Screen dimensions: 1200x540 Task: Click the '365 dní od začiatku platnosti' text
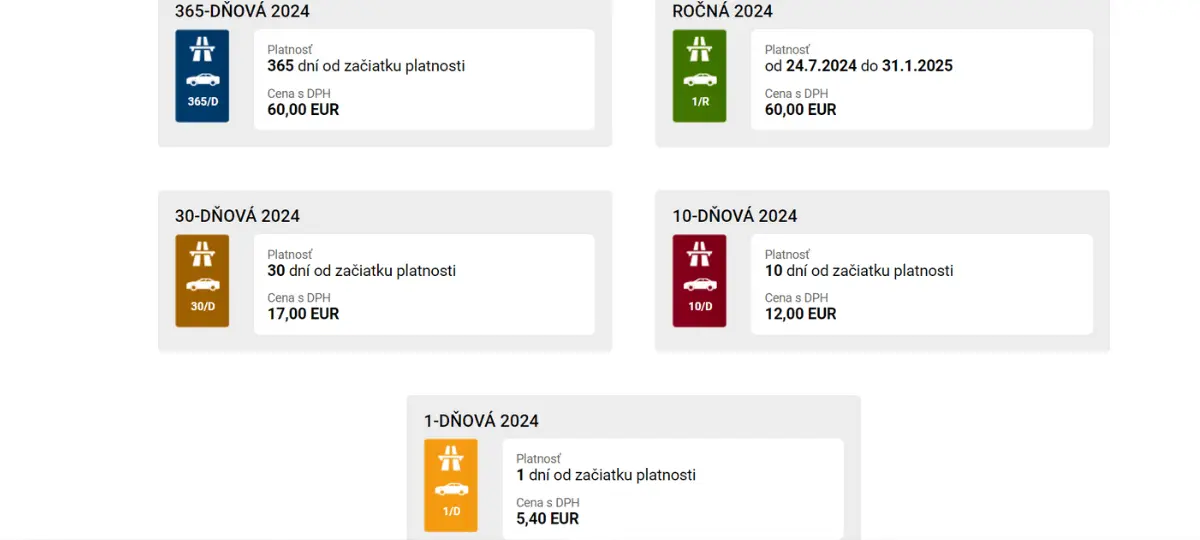[366, 66]
